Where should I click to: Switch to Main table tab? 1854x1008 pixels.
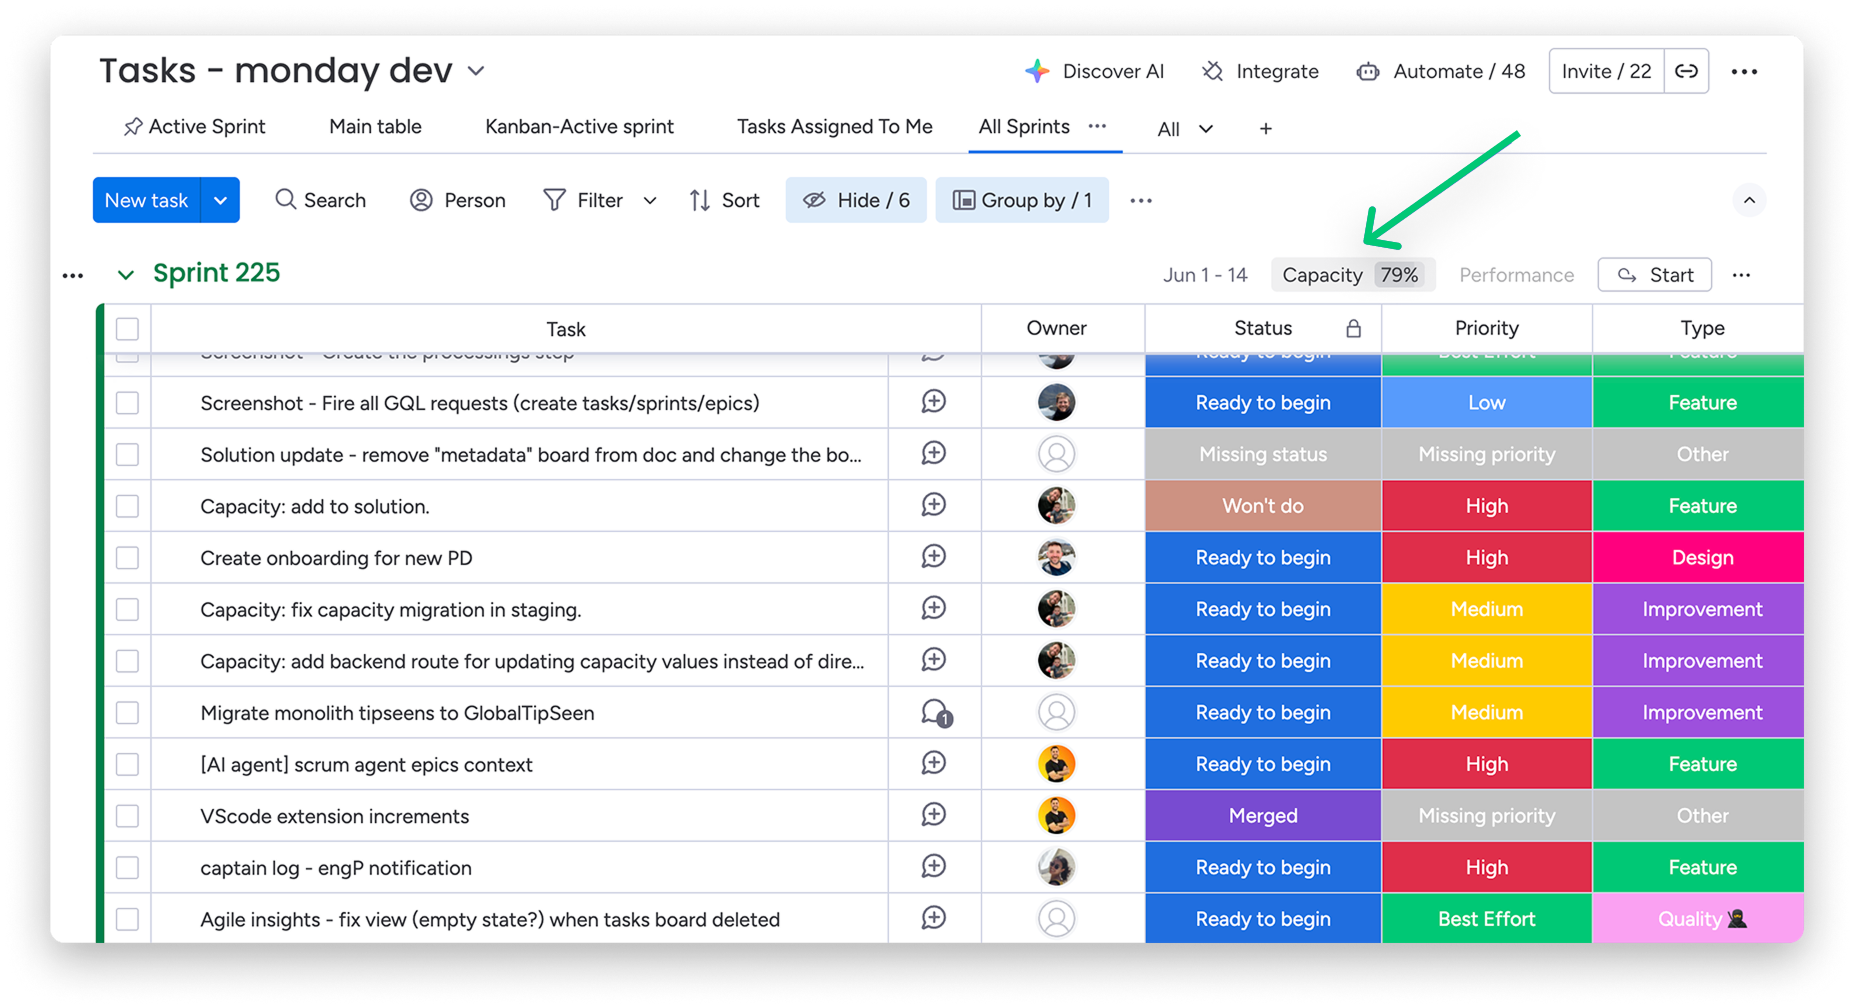375,127
